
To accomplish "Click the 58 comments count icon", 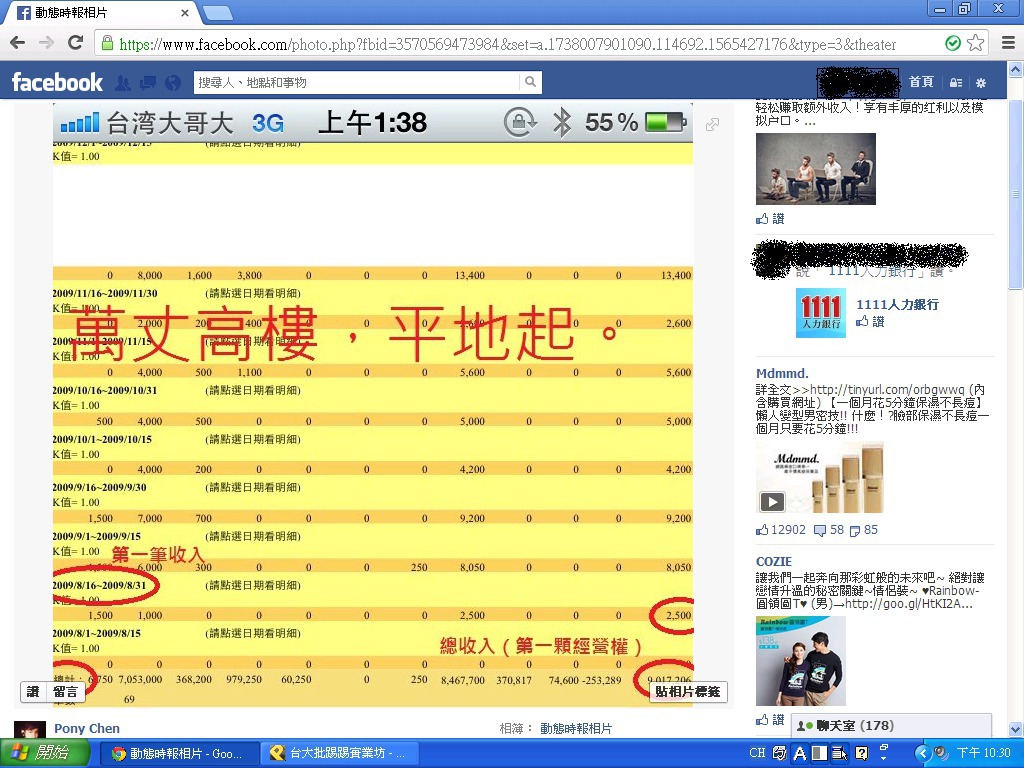I will point(829,530).
